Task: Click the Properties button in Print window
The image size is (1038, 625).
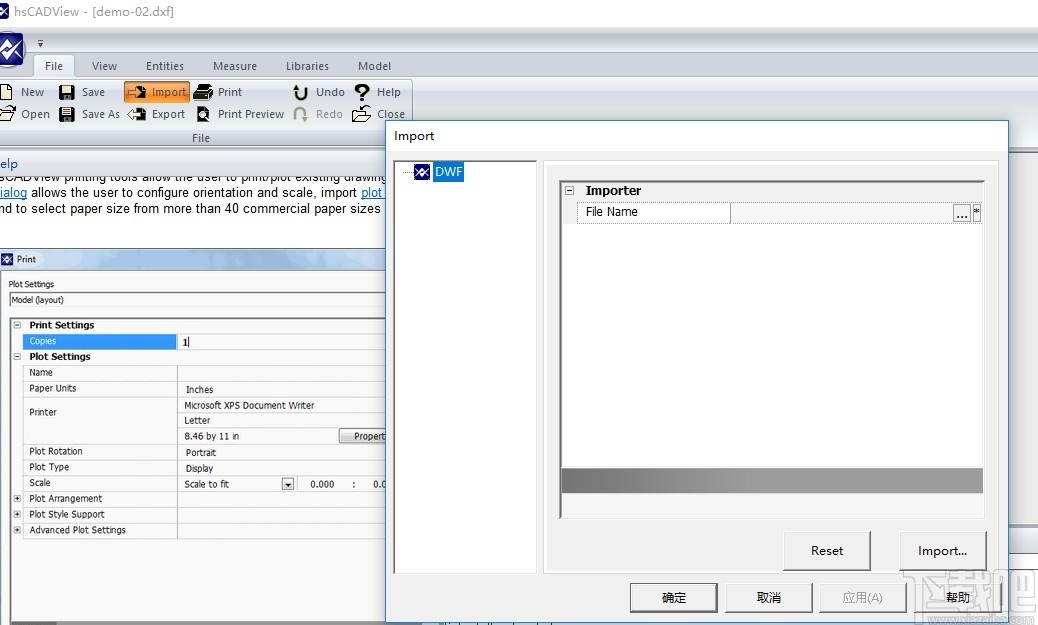Action: (x=363, y=436)
